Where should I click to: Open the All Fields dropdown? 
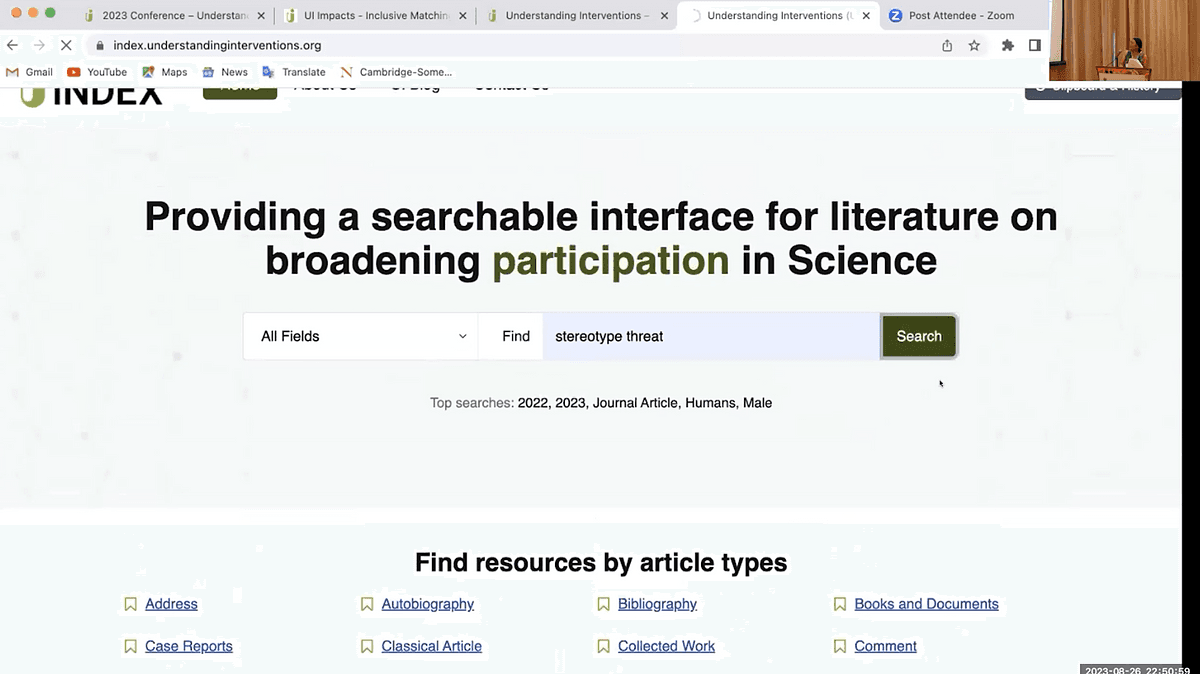[x=361, y=336]
